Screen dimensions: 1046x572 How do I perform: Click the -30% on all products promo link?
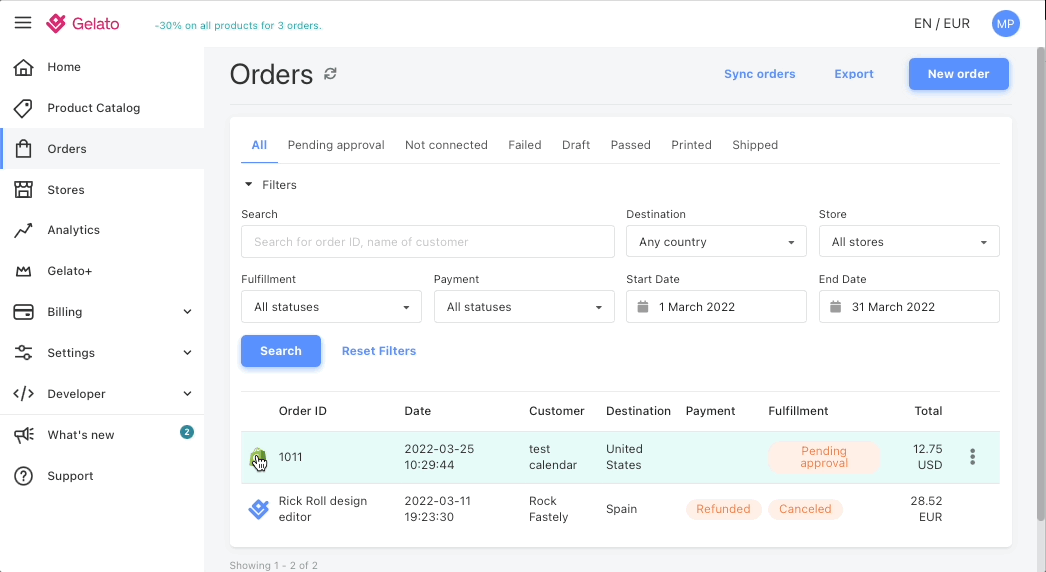tap(237, 25)
